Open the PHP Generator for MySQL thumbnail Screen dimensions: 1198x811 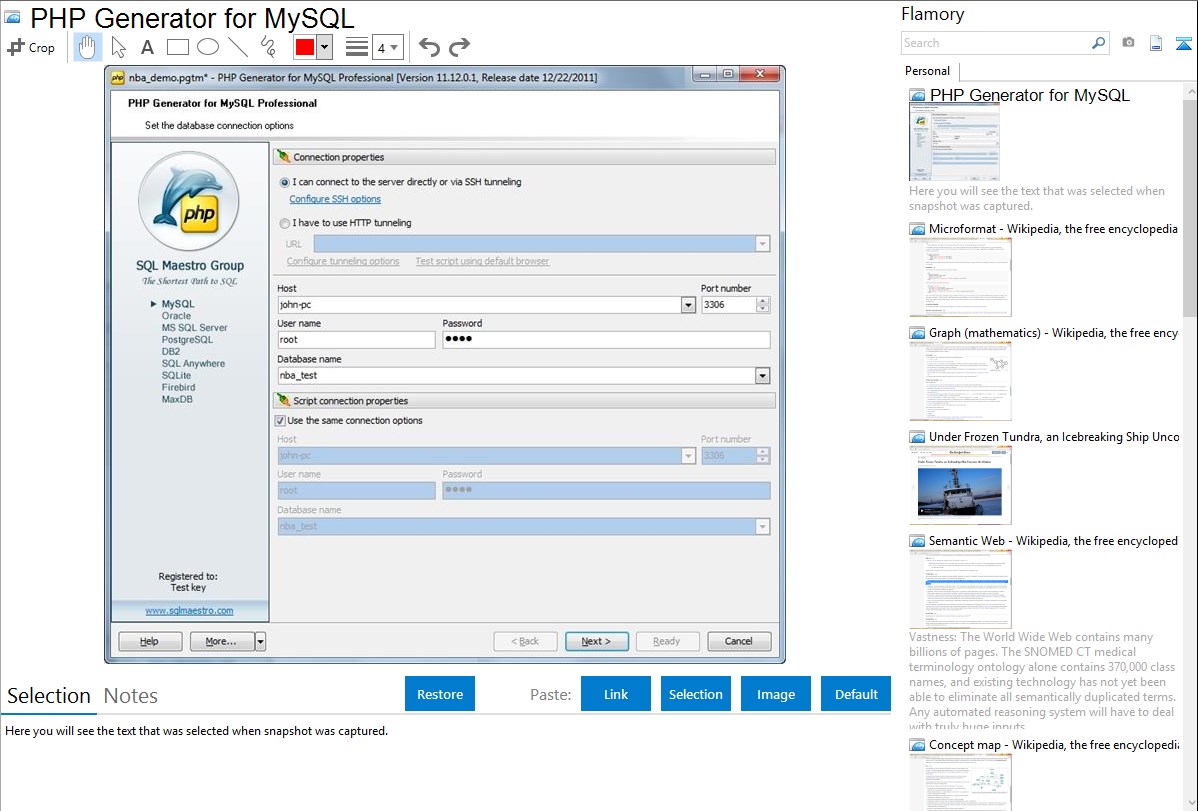(x=954, y=142)
